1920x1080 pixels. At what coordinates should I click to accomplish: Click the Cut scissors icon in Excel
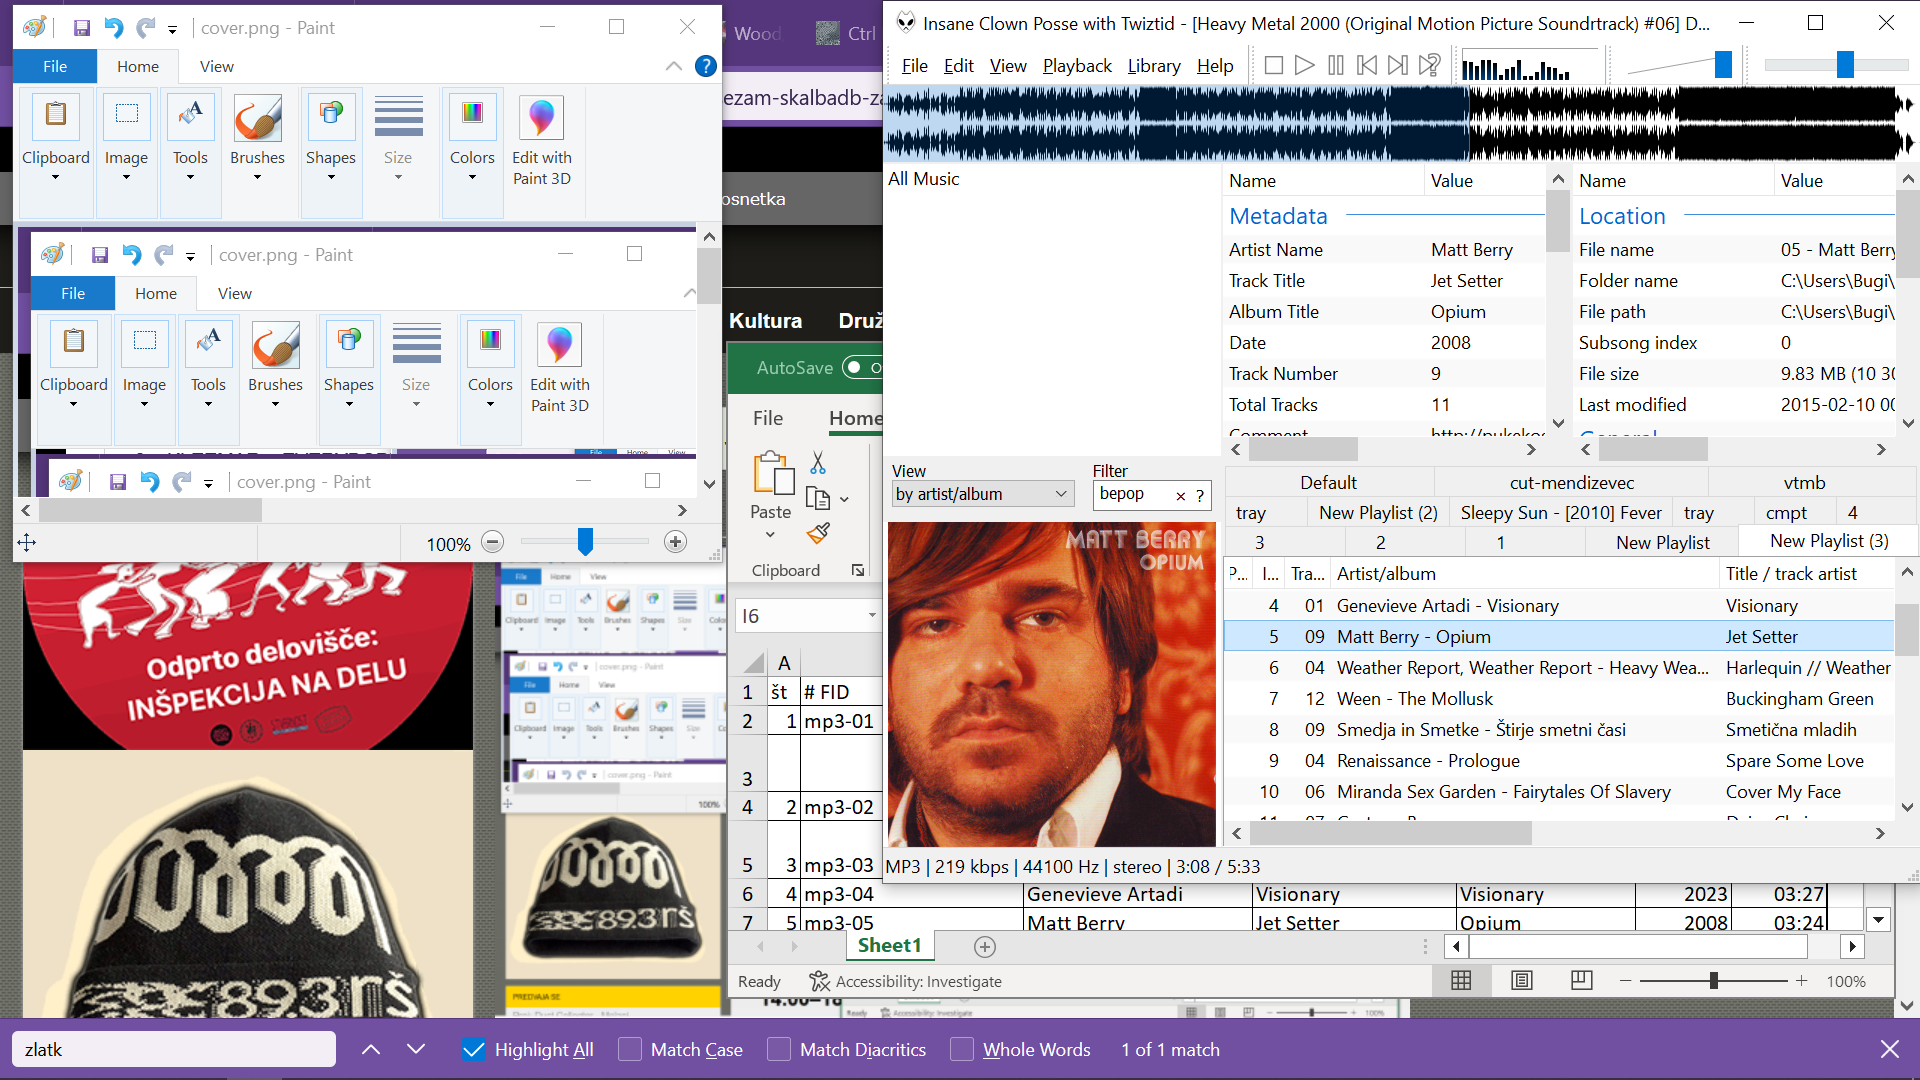click(818, 463)
